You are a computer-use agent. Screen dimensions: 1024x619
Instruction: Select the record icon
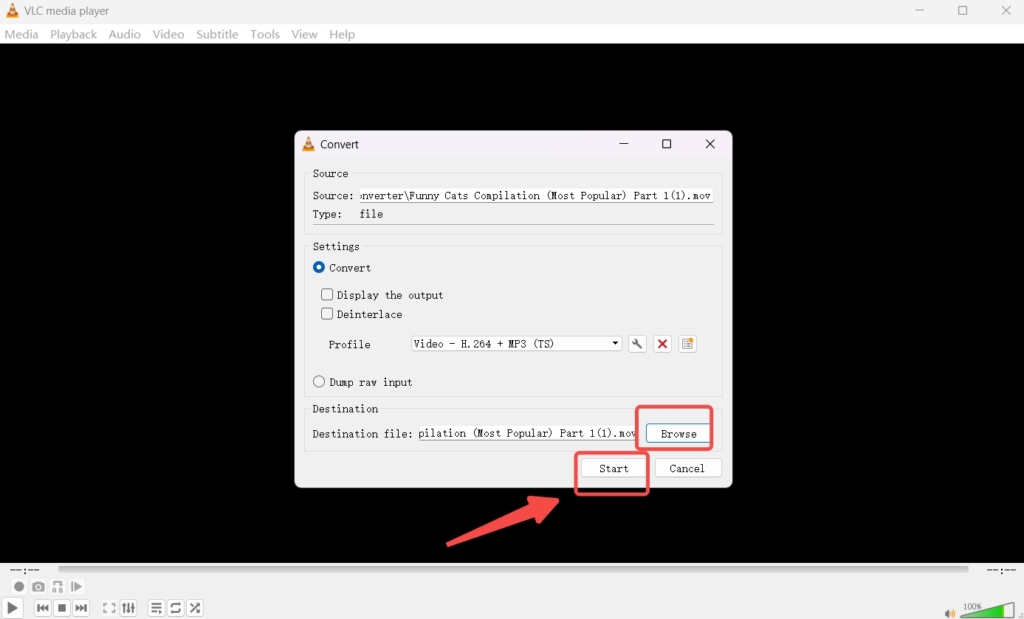pyautogui.click(x=18, y=586)
